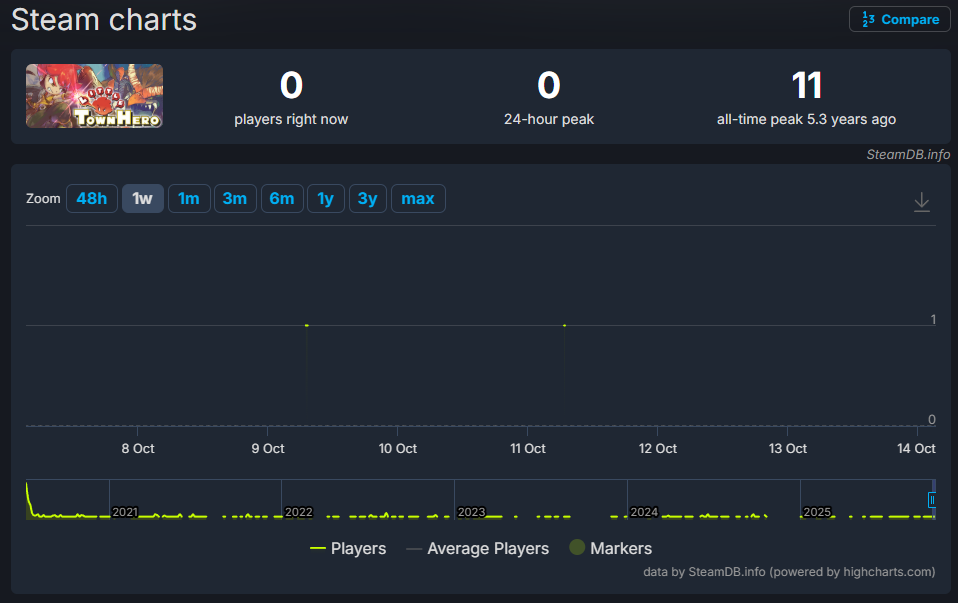Viewport: 958px width, 603px height.
Task: Click the 9 Oct player data point
Action: [x=307, y=326]
